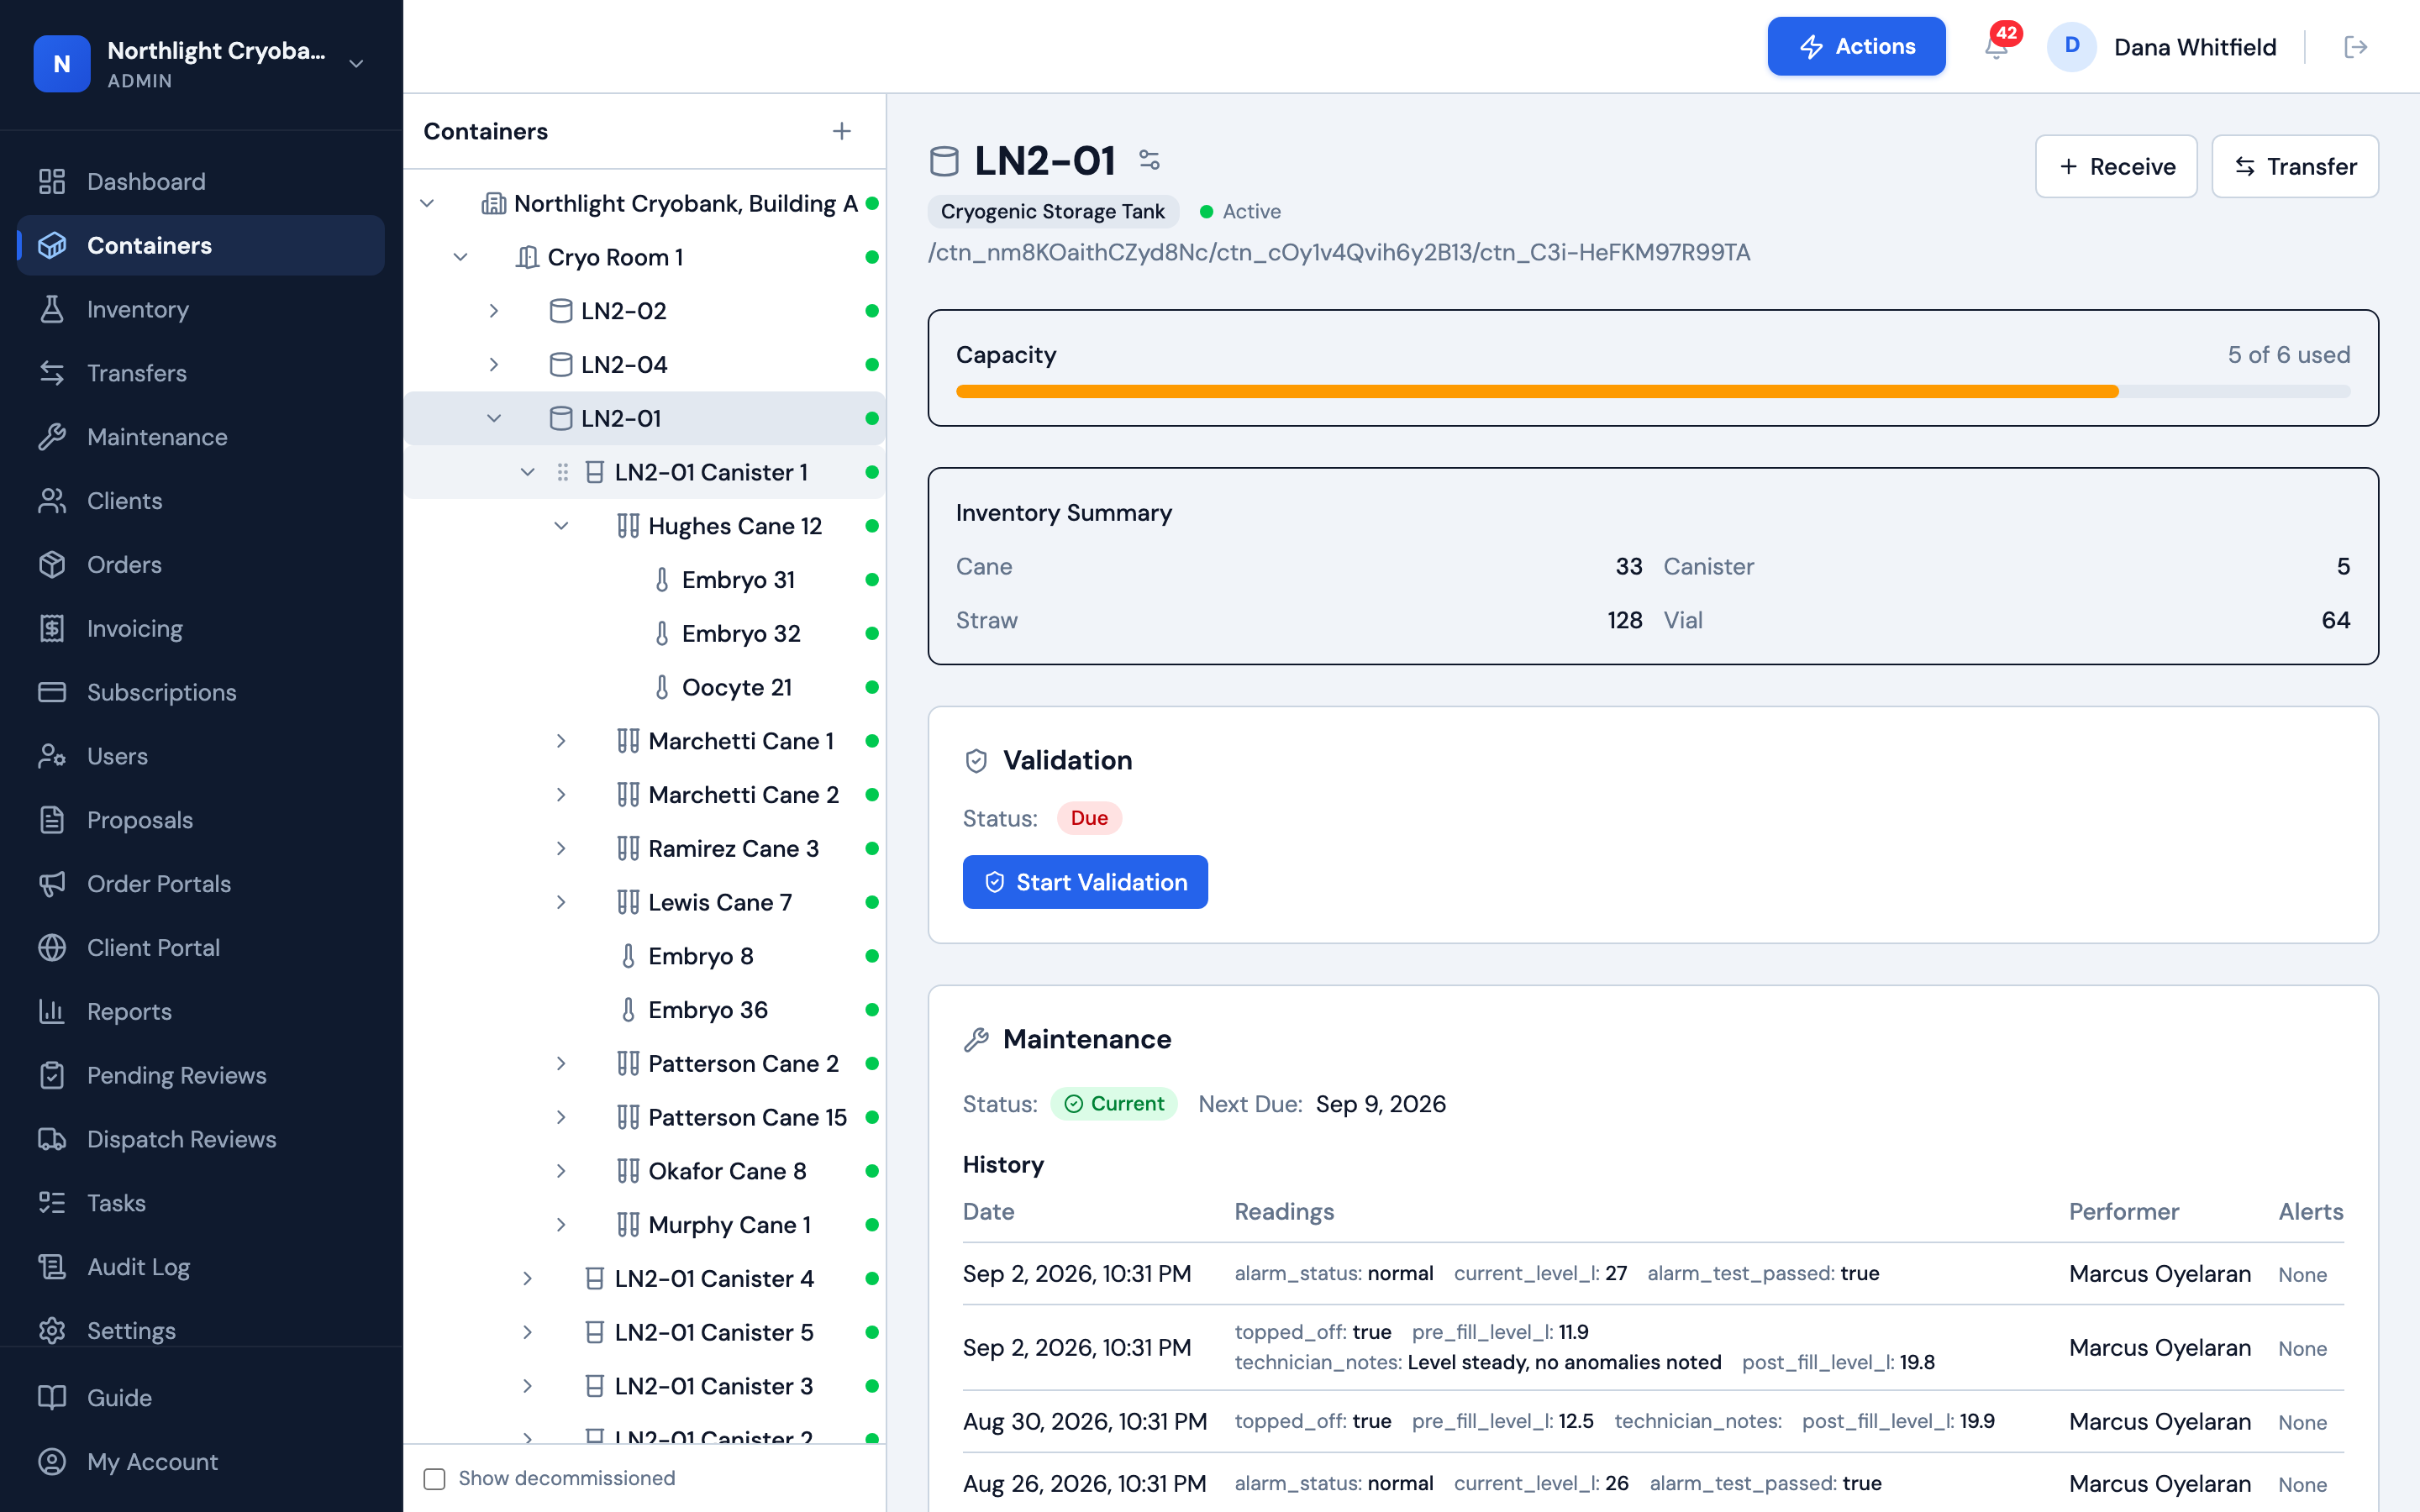Click the Clients people icon
2420x1512 pixels.
pyautogui.click(x=52, y=501)
